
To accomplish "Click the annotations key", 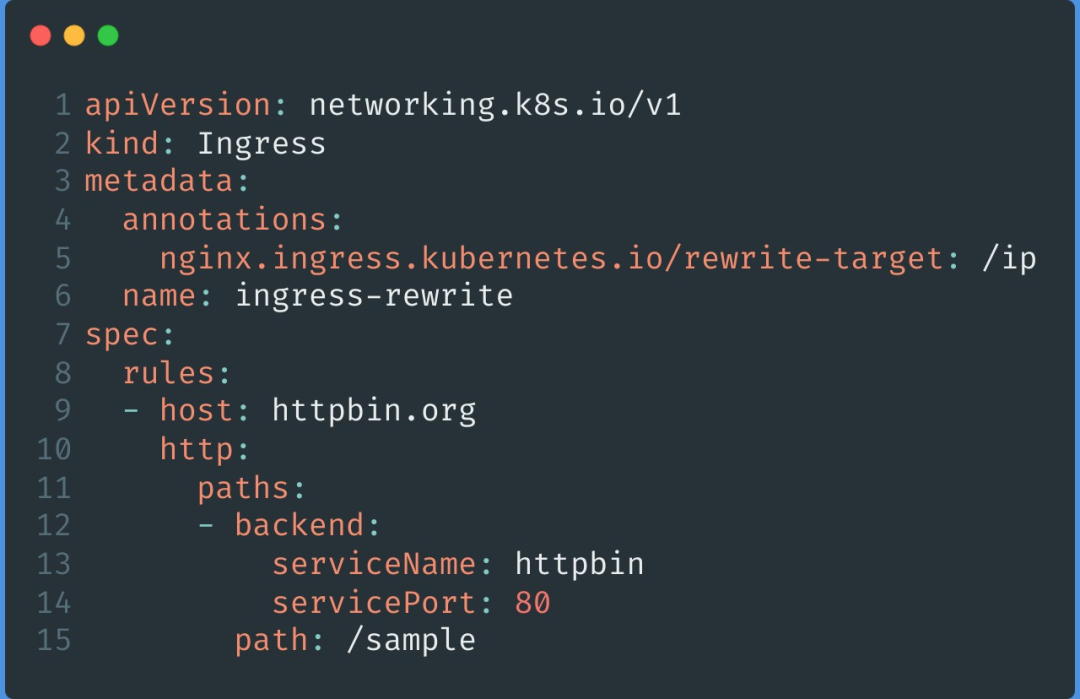I will click(225, 220).
